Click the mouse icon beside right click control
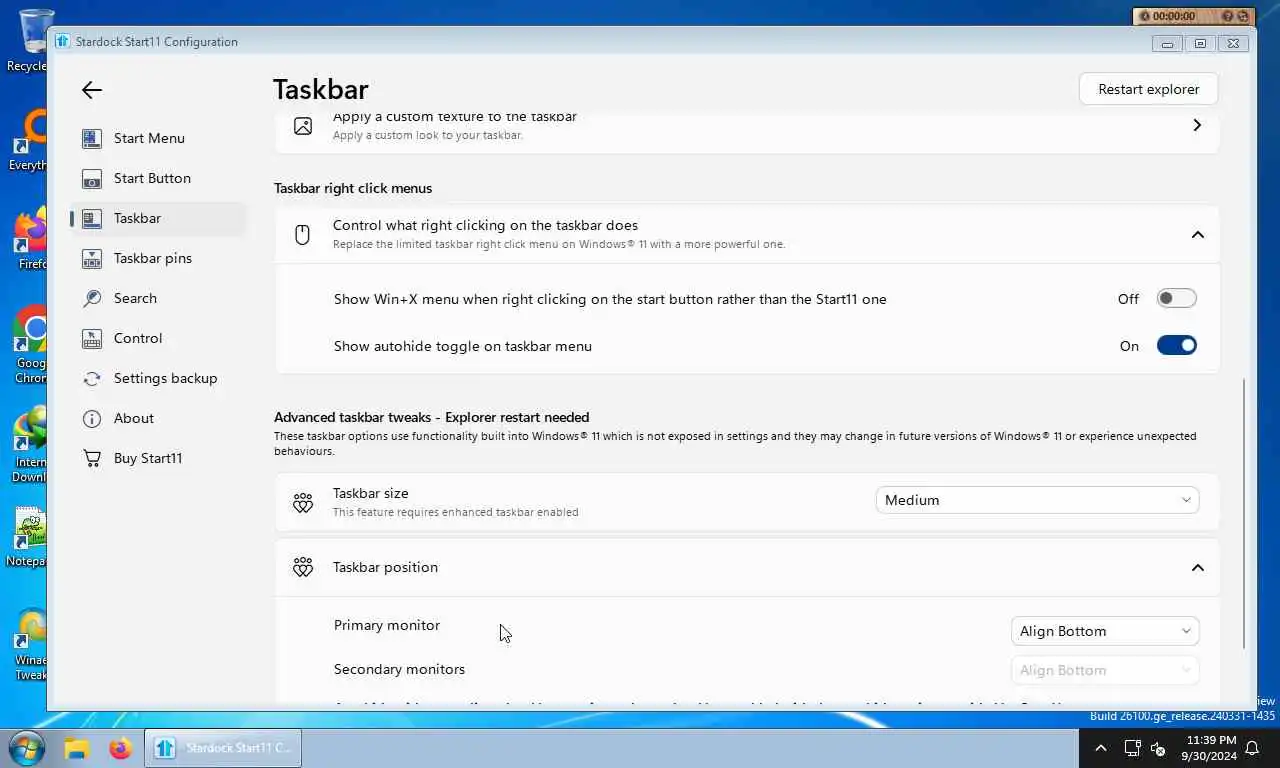Image resolution: width=1280 pixels, height=768 pixels. (x=302, y=234)
